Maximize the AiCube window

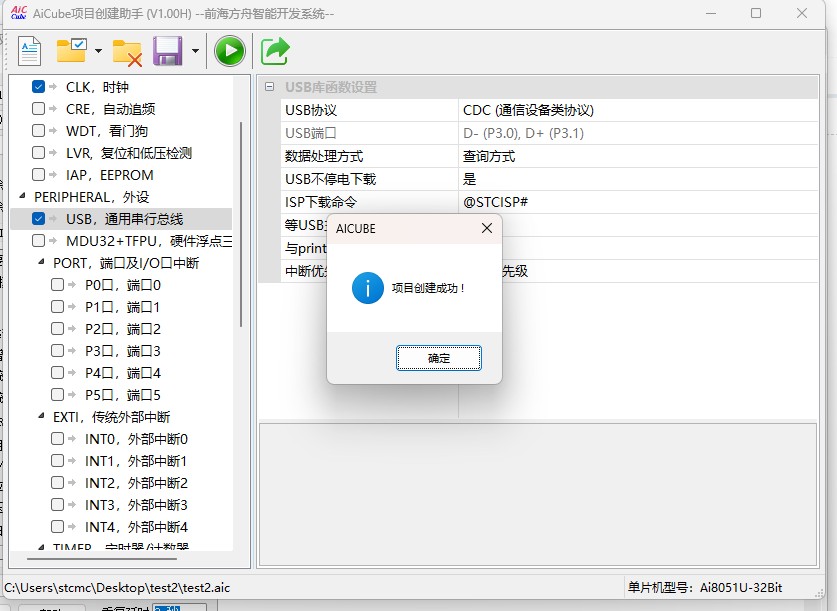pyautogui.click(x=756, y=13)
